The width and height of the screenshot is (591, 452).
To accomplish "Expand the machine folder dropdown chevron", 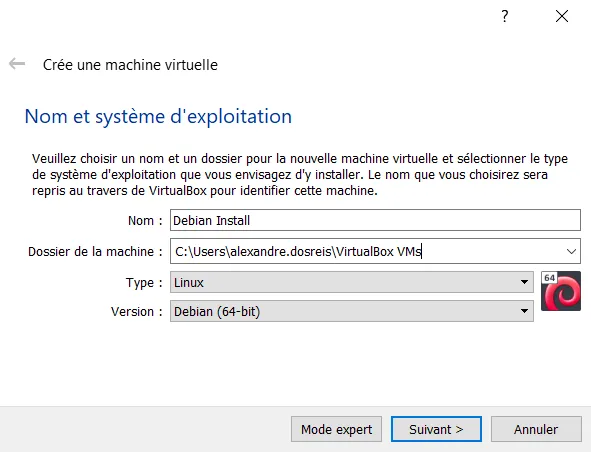I will pos(571,251).
